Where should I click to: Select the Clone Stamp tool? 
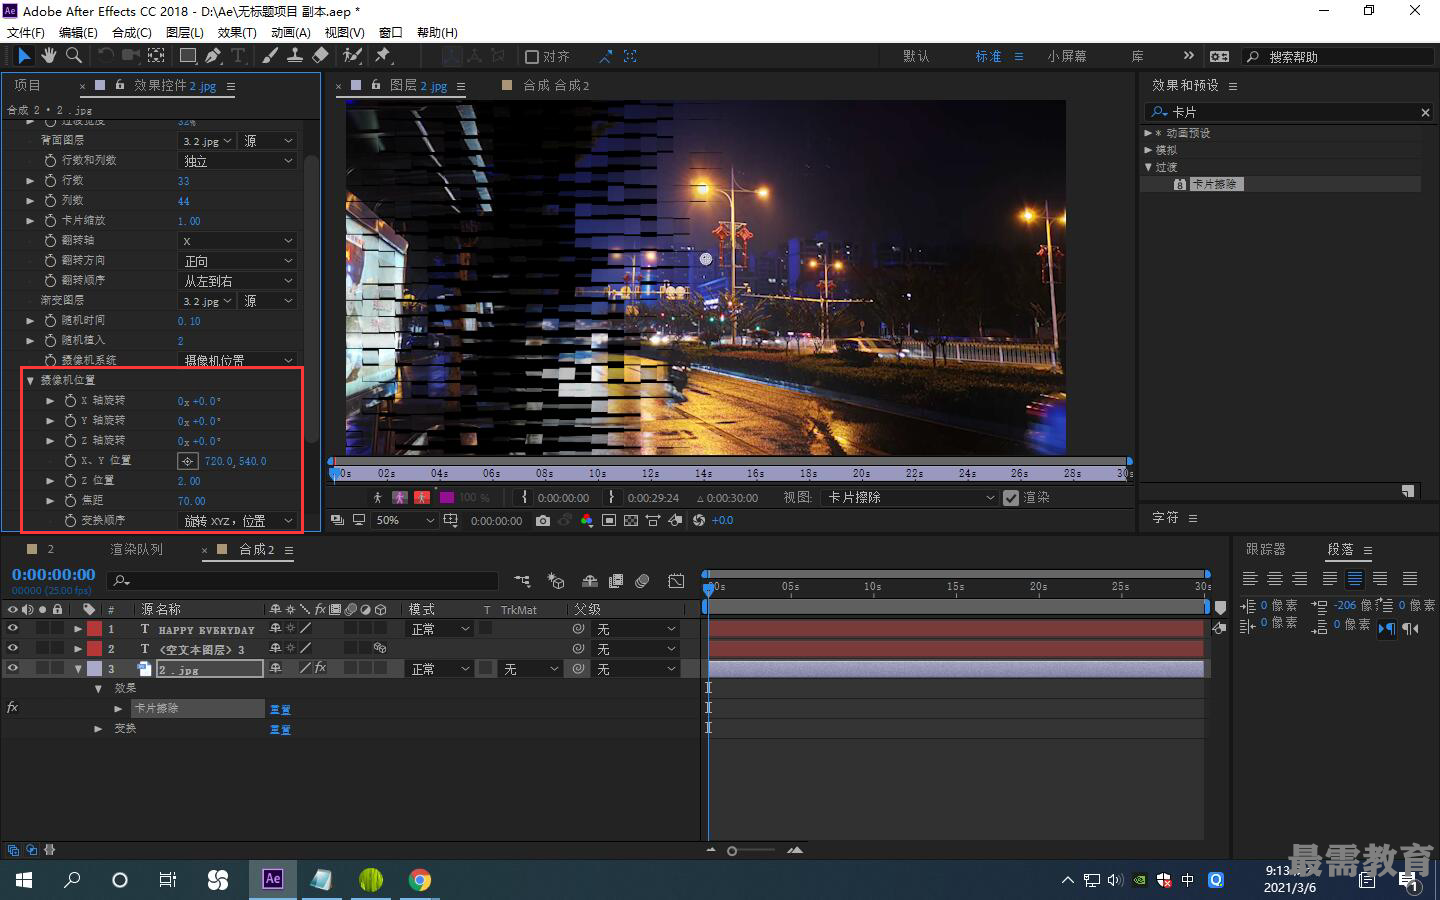coord(295,56)
